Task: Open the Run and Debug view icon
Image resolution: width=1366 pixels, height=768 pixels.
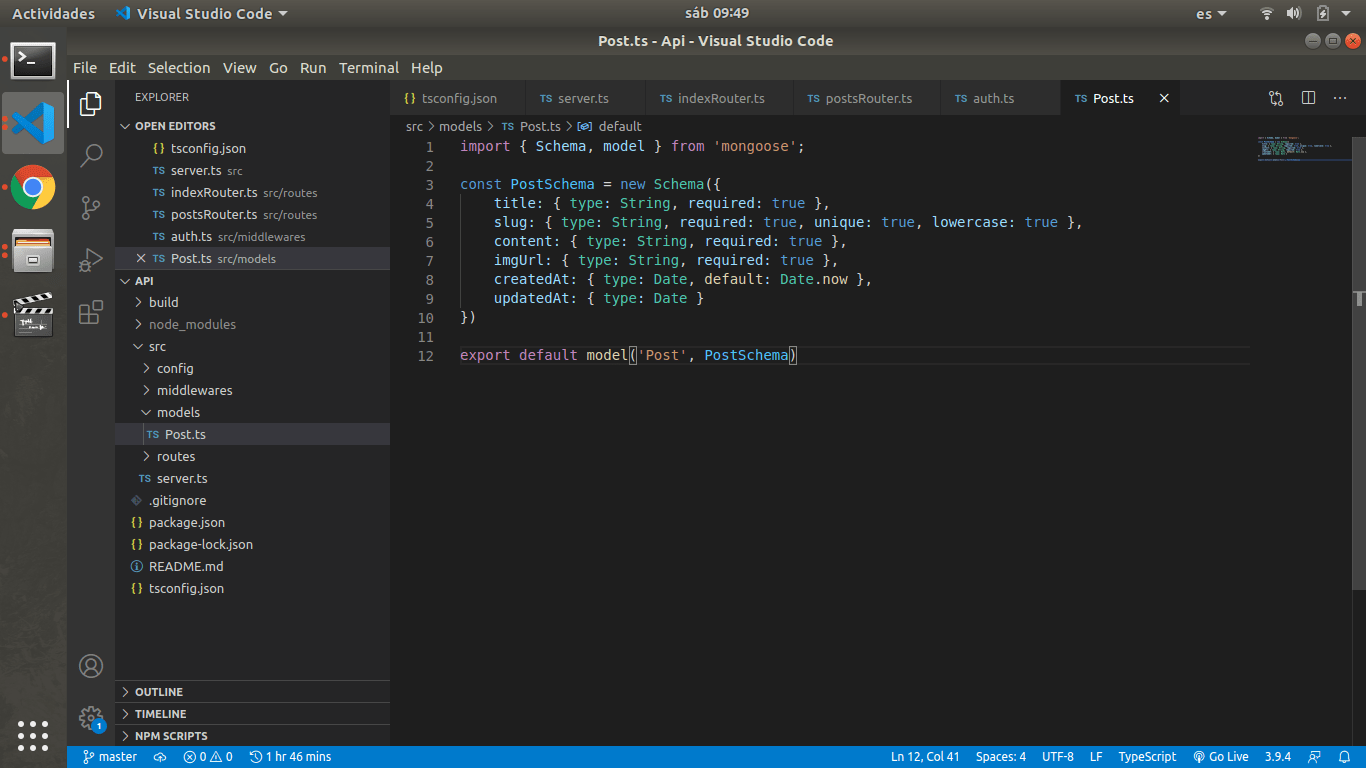Action: [91, 260]
